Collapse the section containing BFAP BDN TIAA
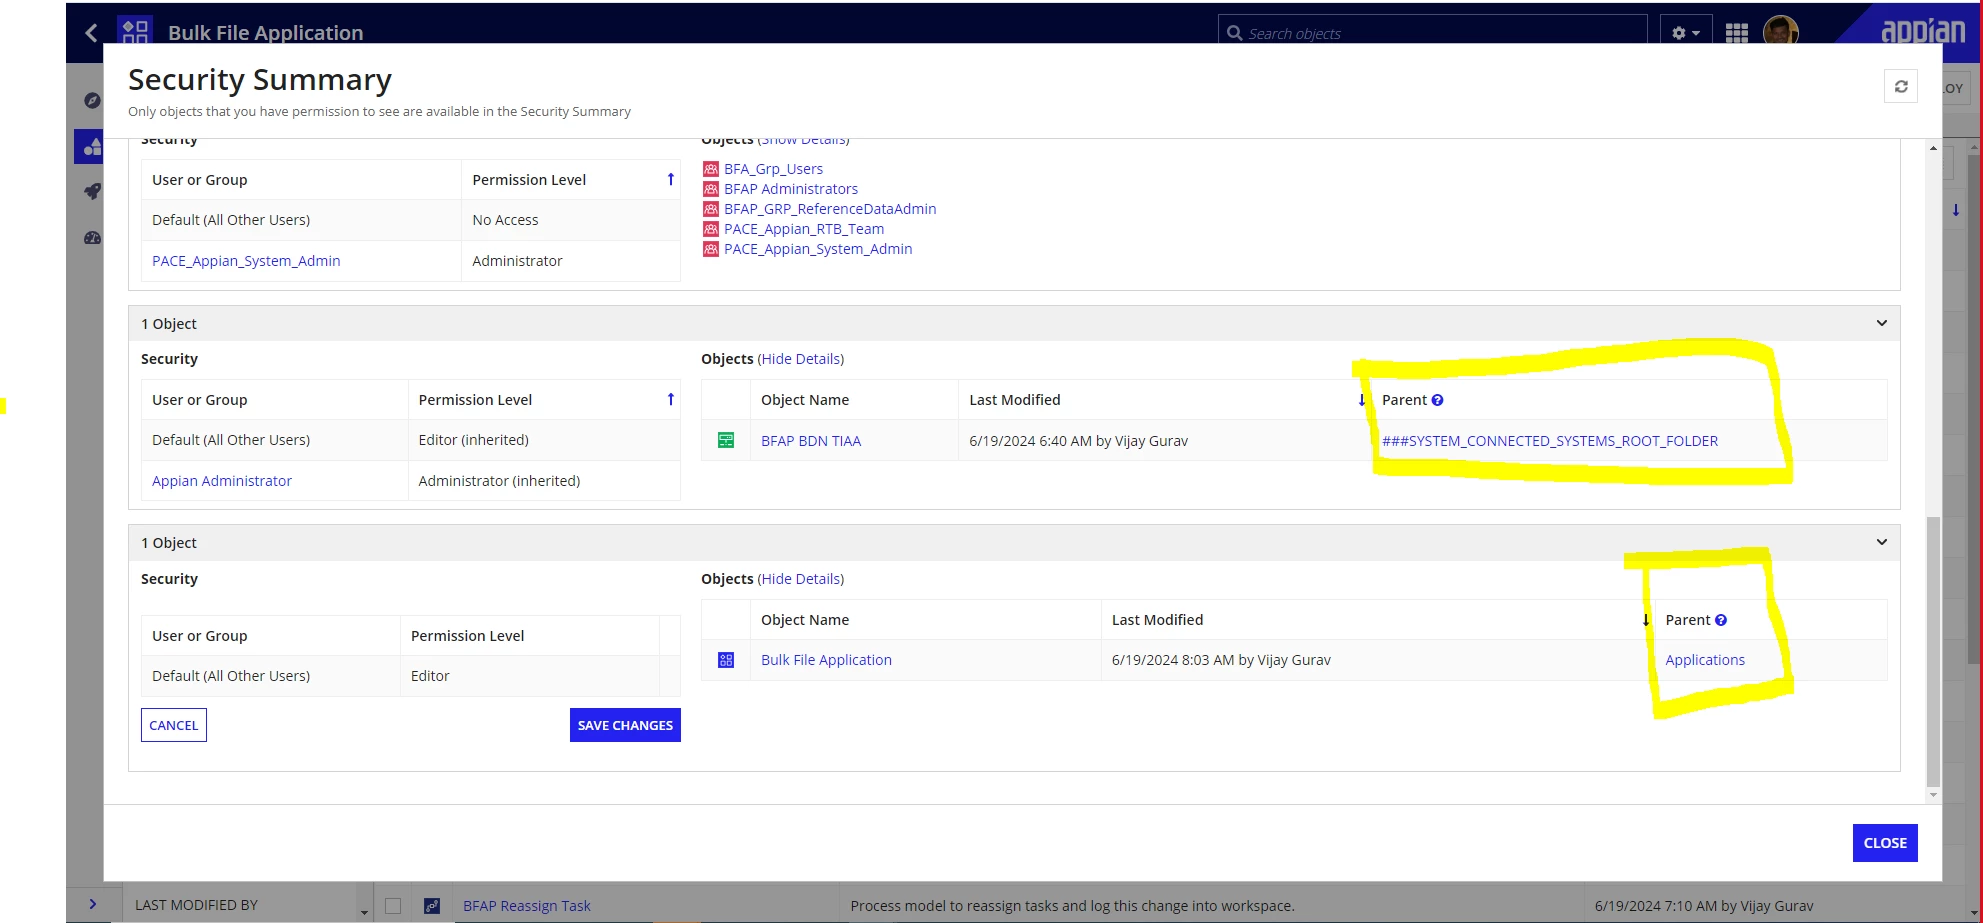 tap(1881, 323)
